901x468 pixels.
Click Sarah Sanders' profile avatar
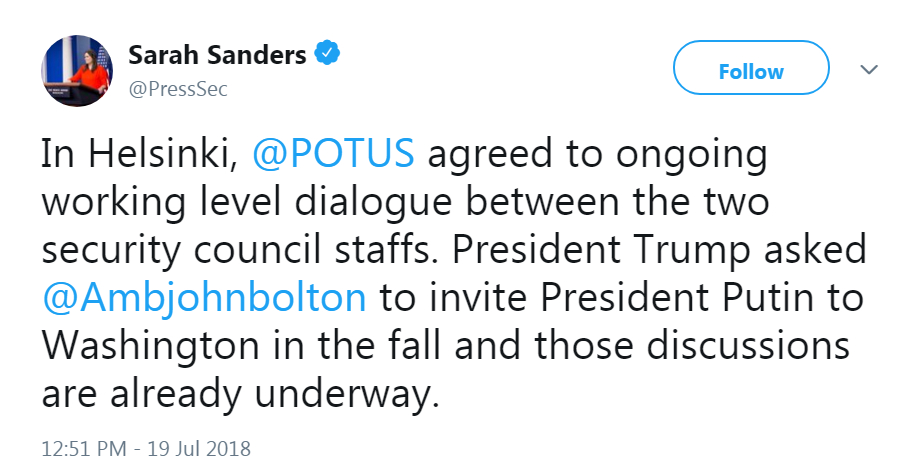point(77,71)
